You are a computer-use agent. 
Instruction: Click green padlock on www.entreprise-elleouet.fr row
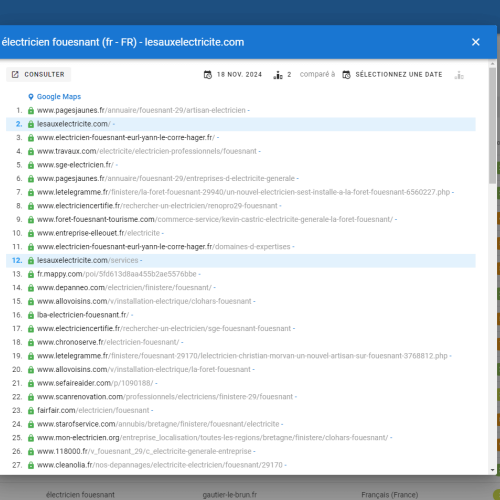coord(31,233)
